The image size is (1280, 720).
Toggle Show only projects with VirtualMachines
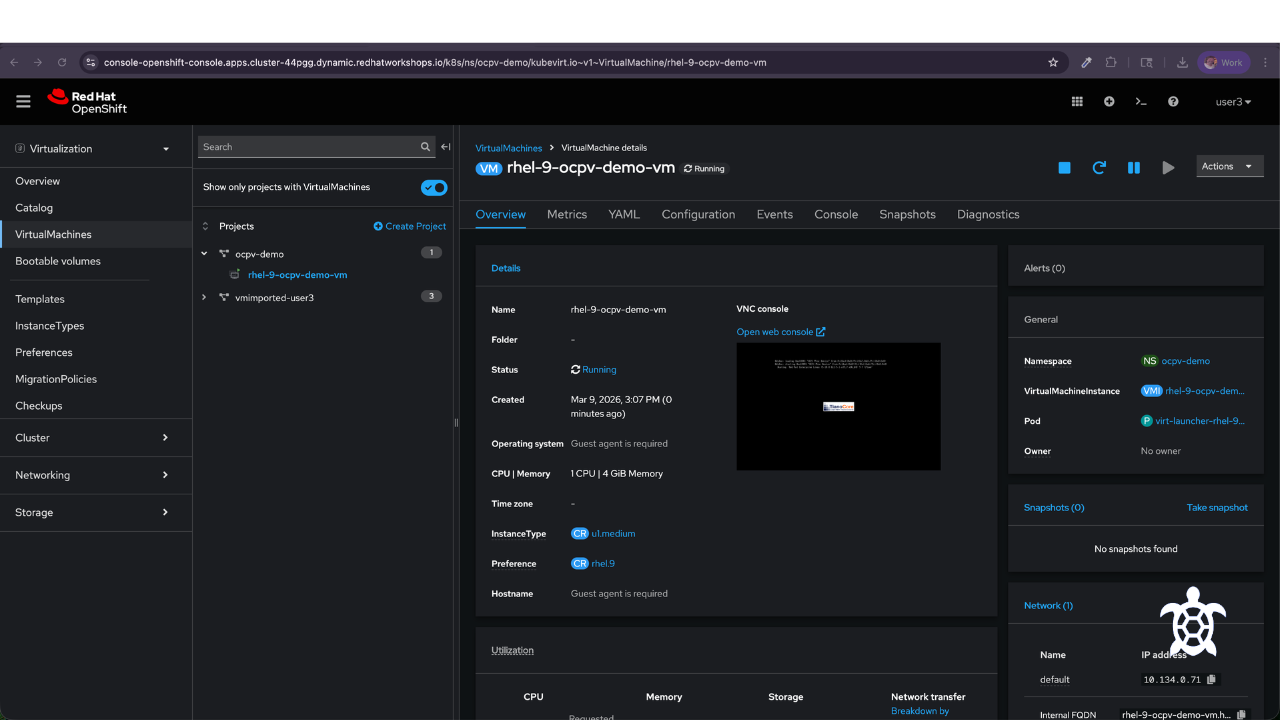[x=434, y=187]
